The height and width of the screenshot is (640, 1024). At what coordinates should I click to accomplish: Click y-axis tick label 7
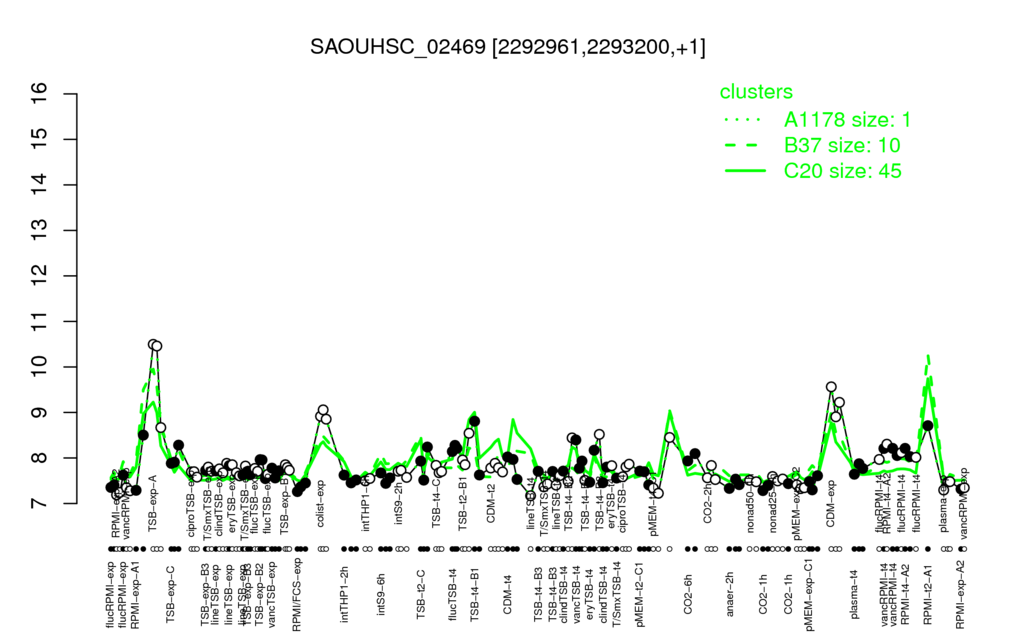pyautogui.click(x=39, y=504)
